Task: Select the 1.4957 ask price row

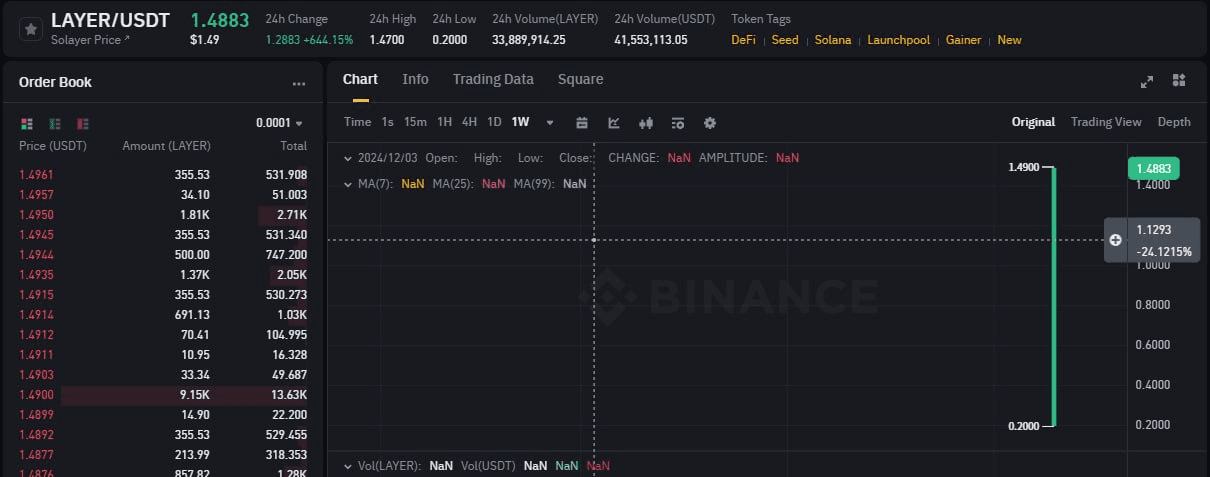Action: pyautogui.click(x=163, y=195)
